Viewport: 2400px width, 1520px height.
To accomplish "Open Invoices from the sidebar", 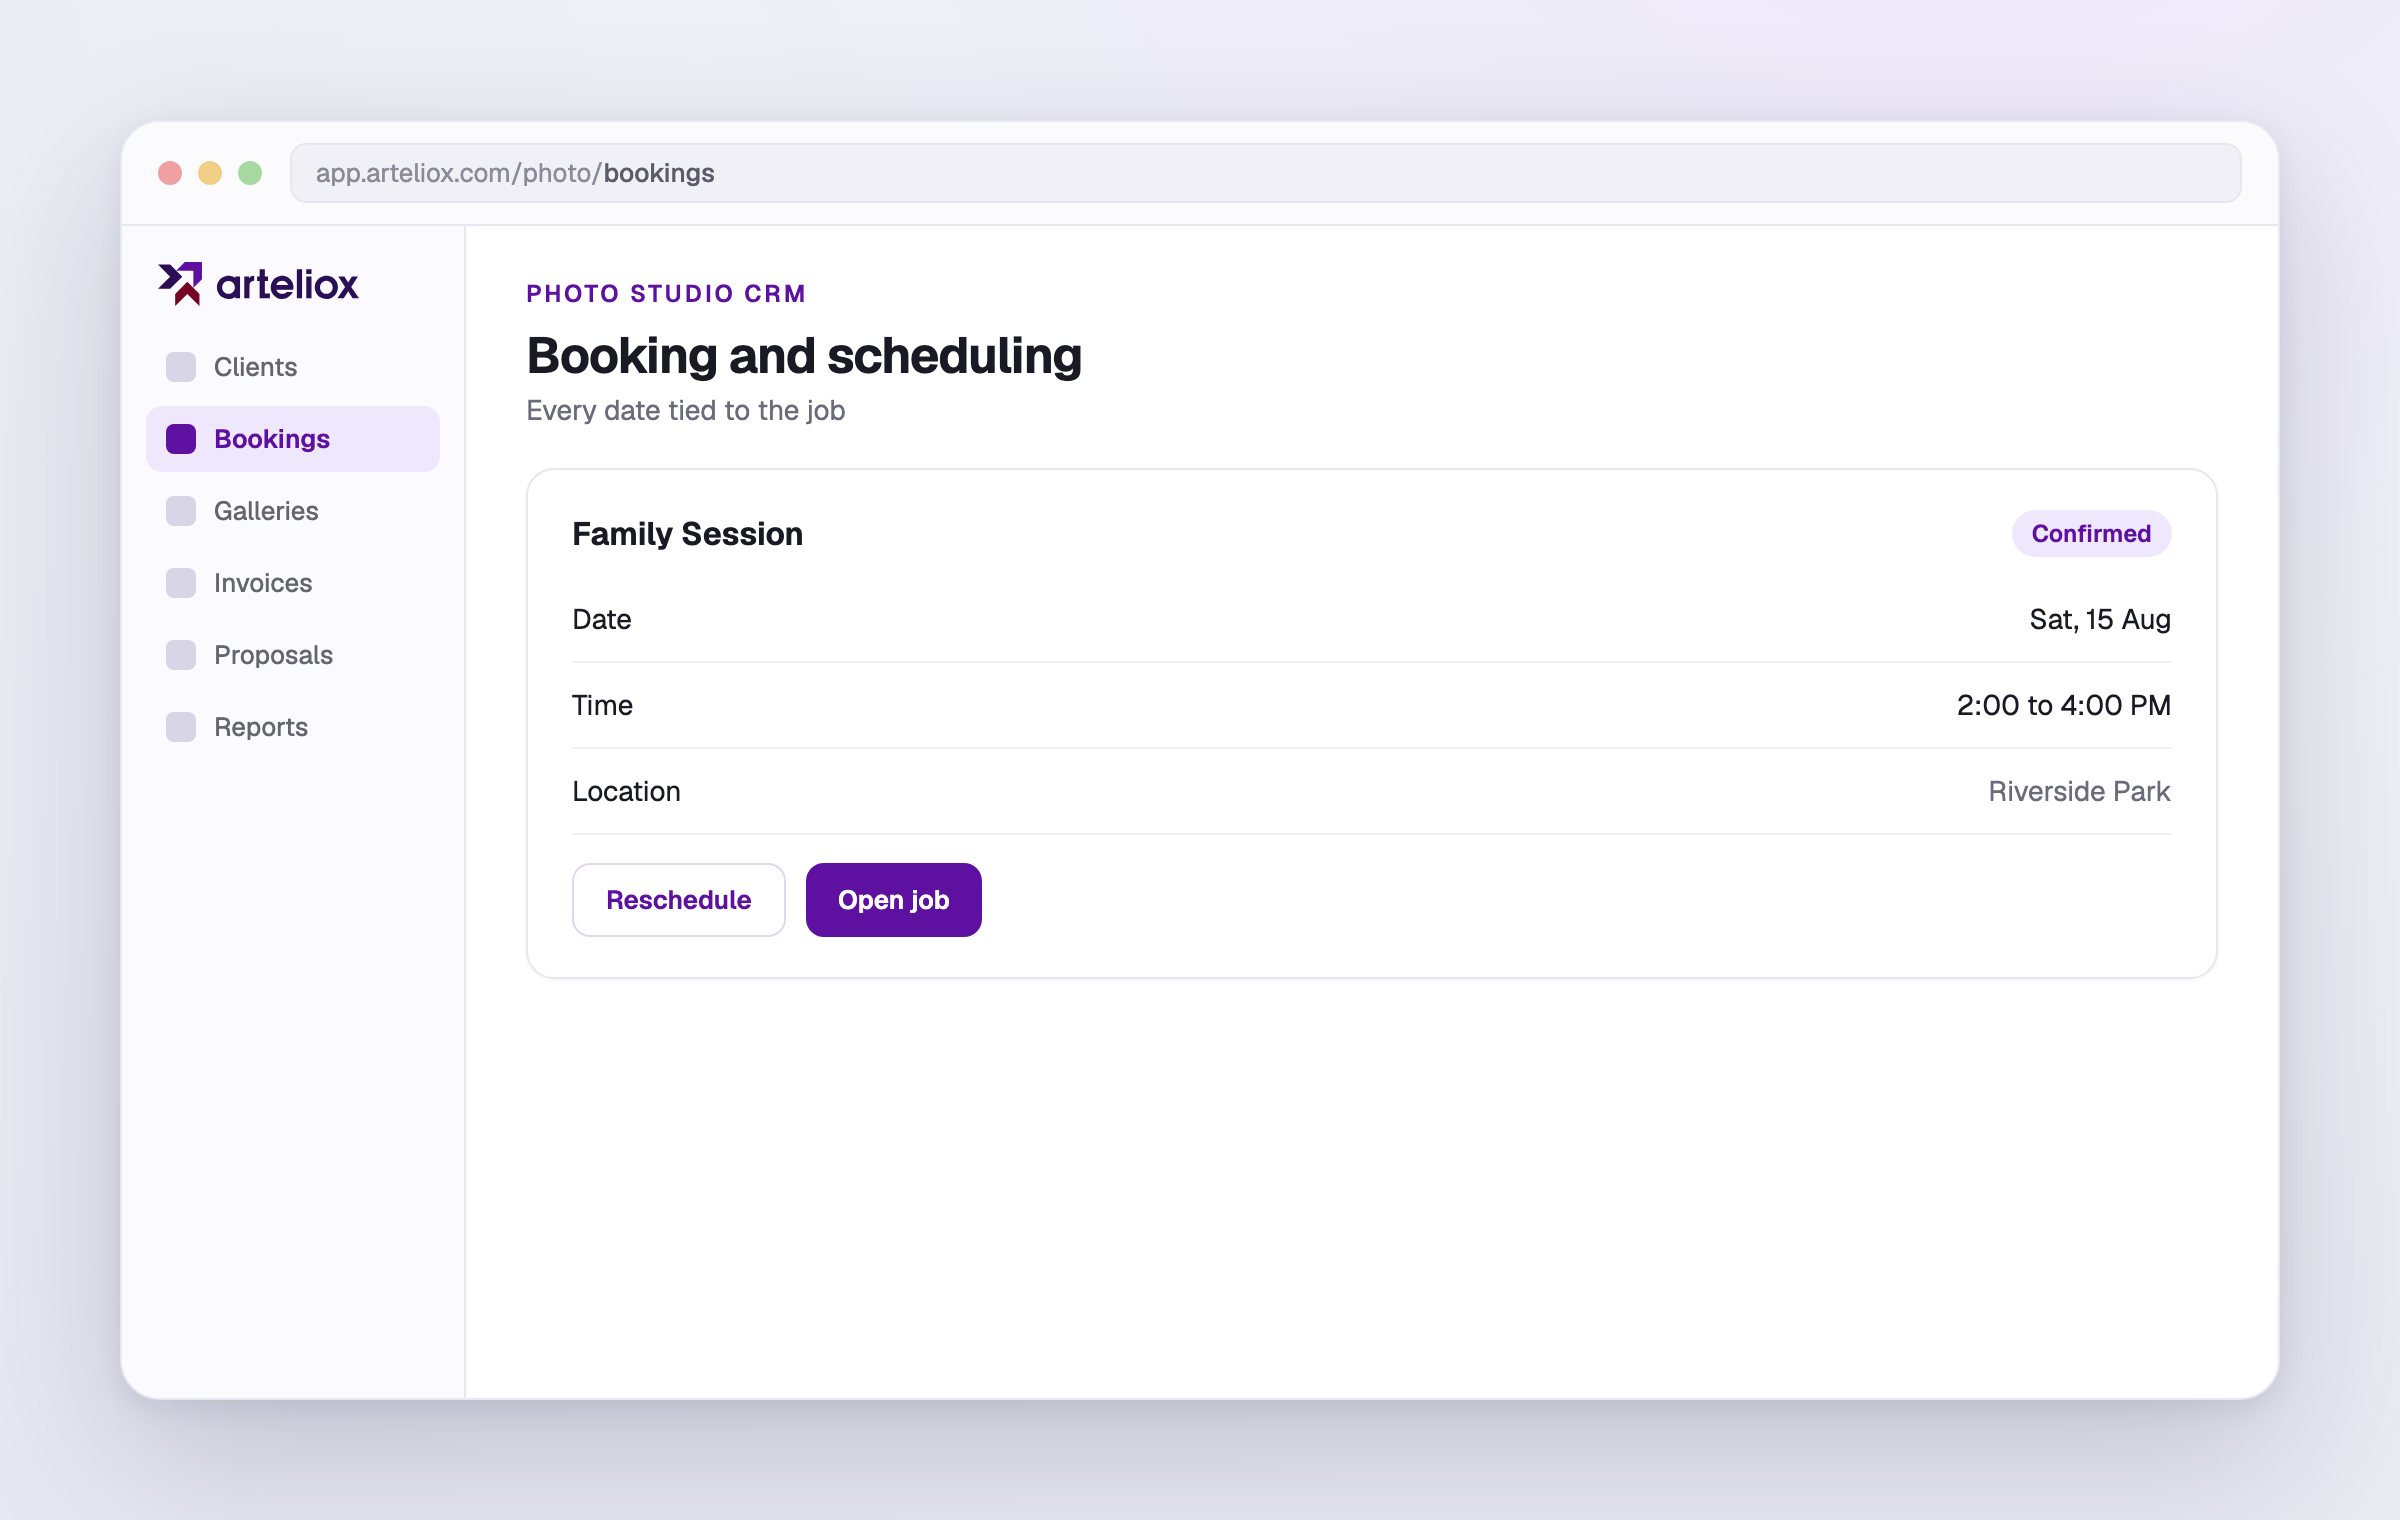I will (x=293, y=583).
